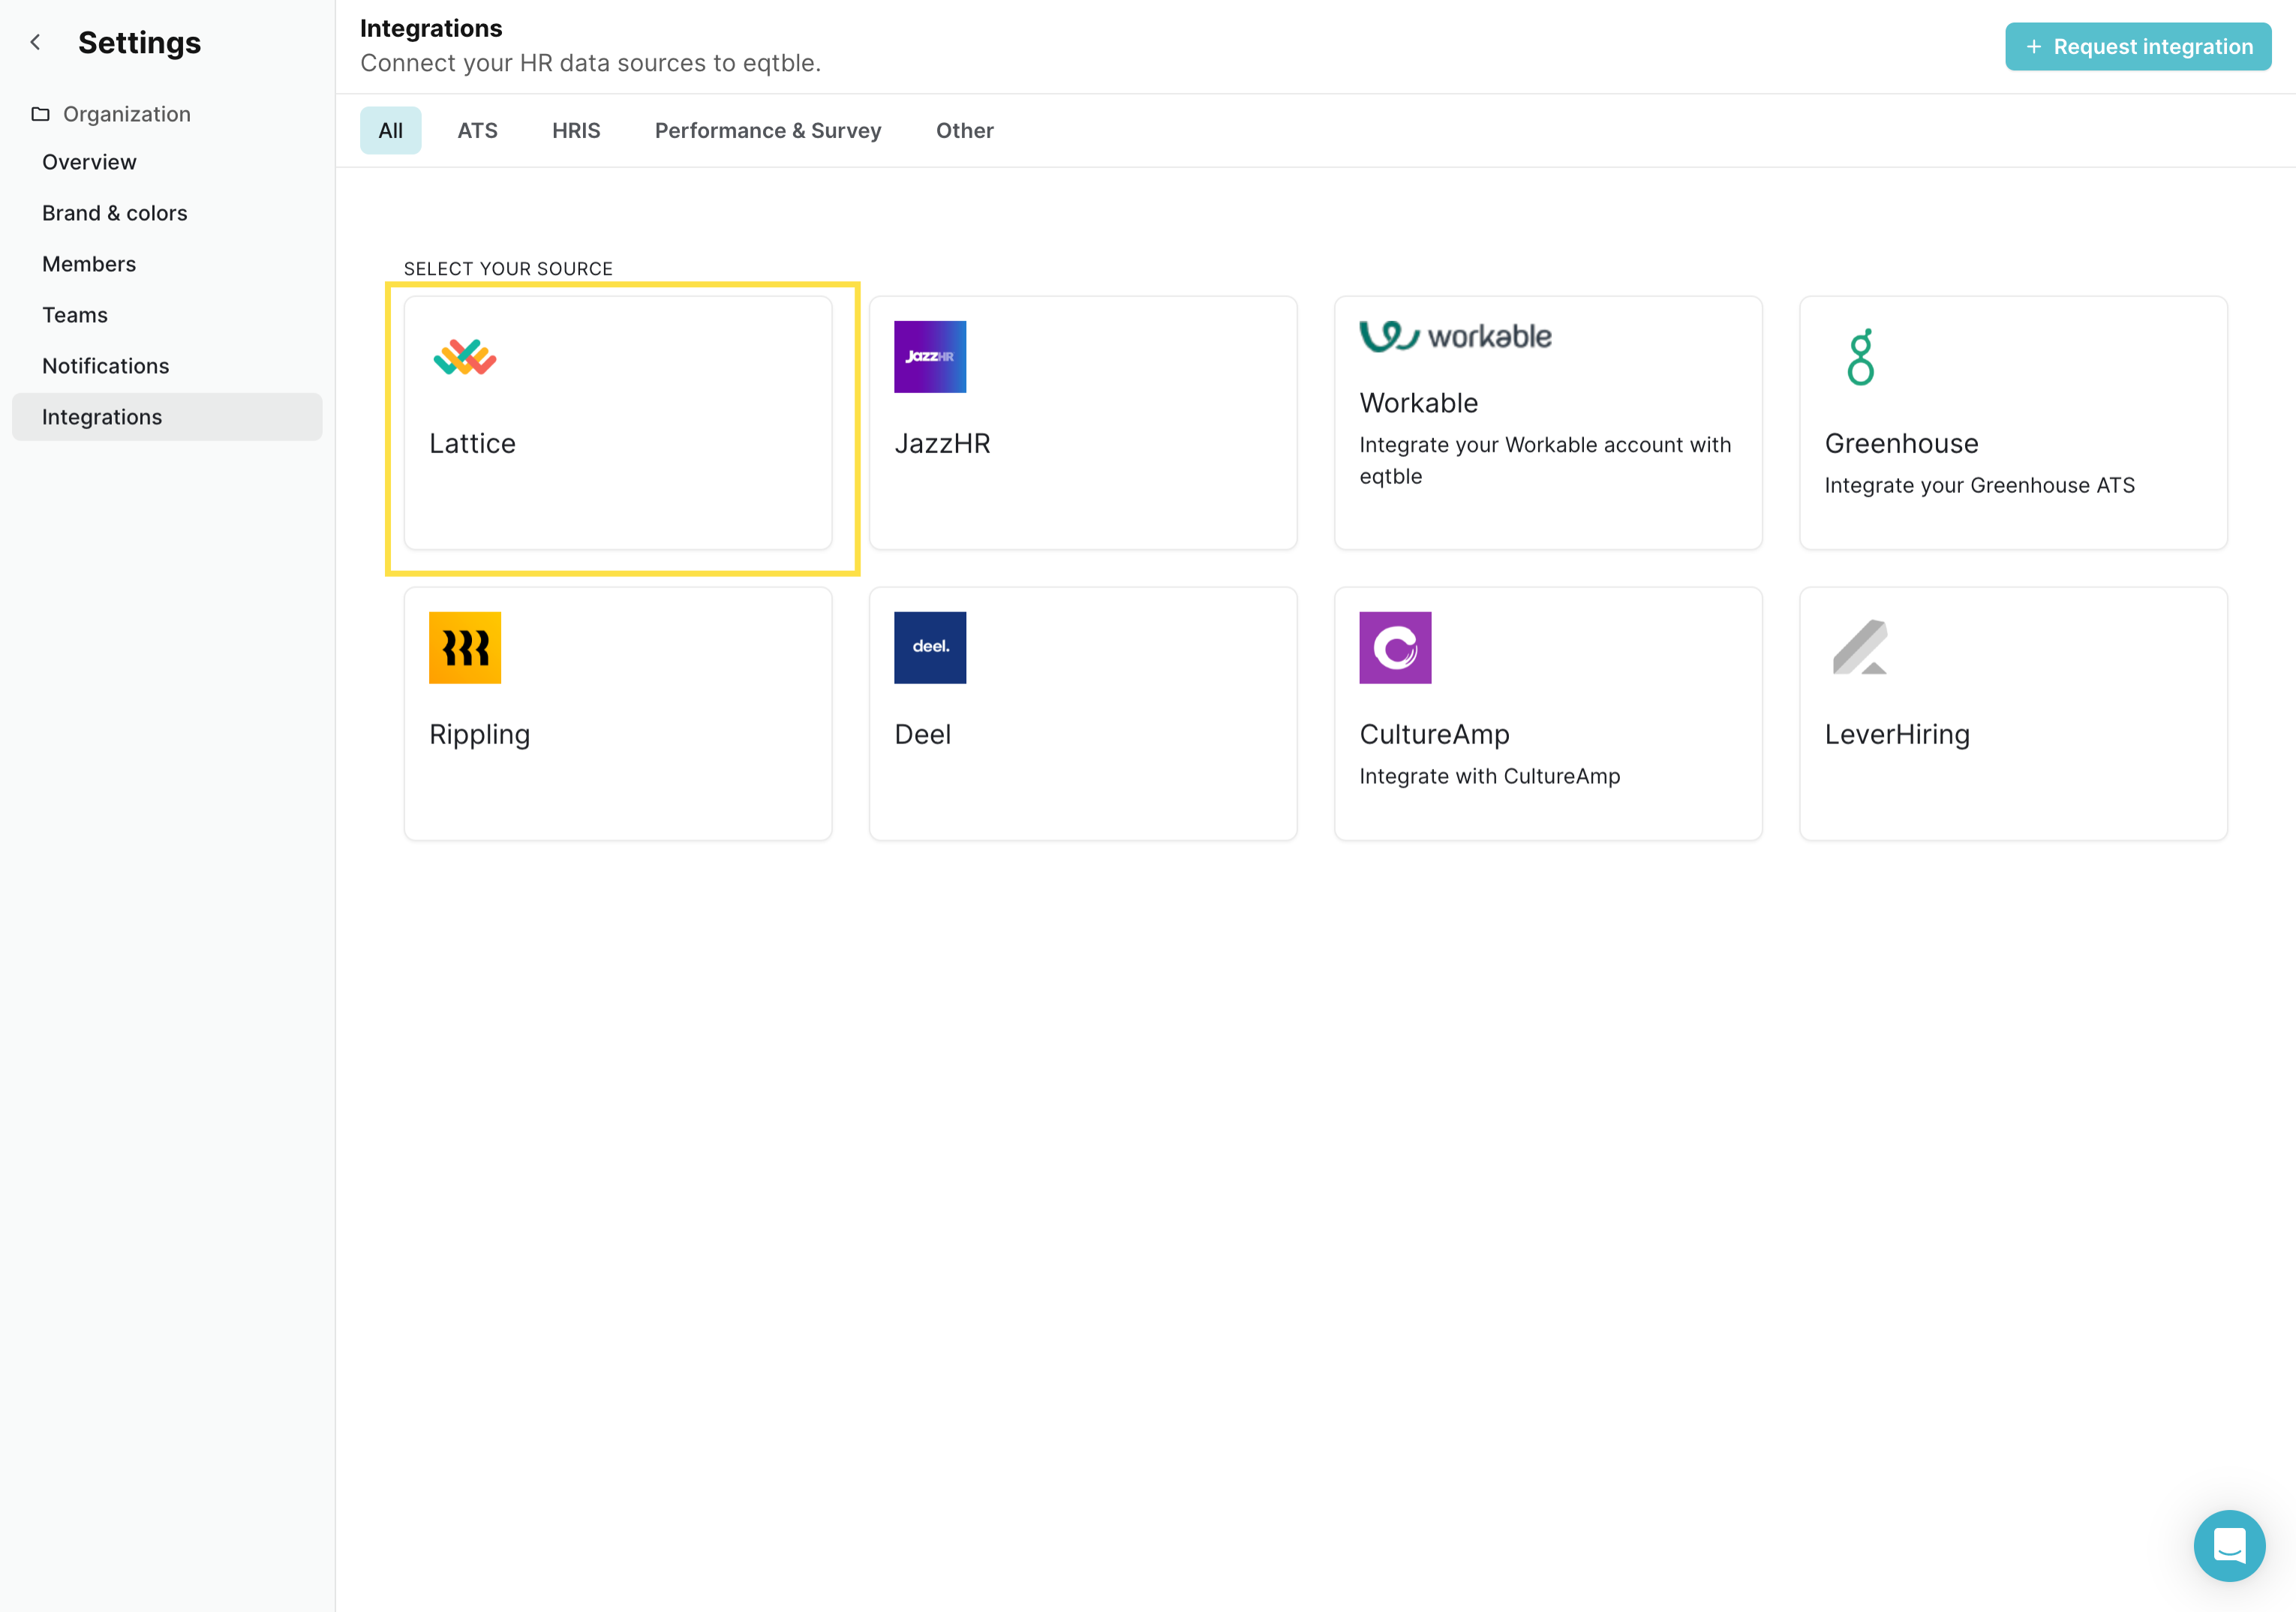The image size is (2296, 1612).
Task: Click the purple CultureAmp logo icon
Action: pyautogui.click(x=1394, y=648)
